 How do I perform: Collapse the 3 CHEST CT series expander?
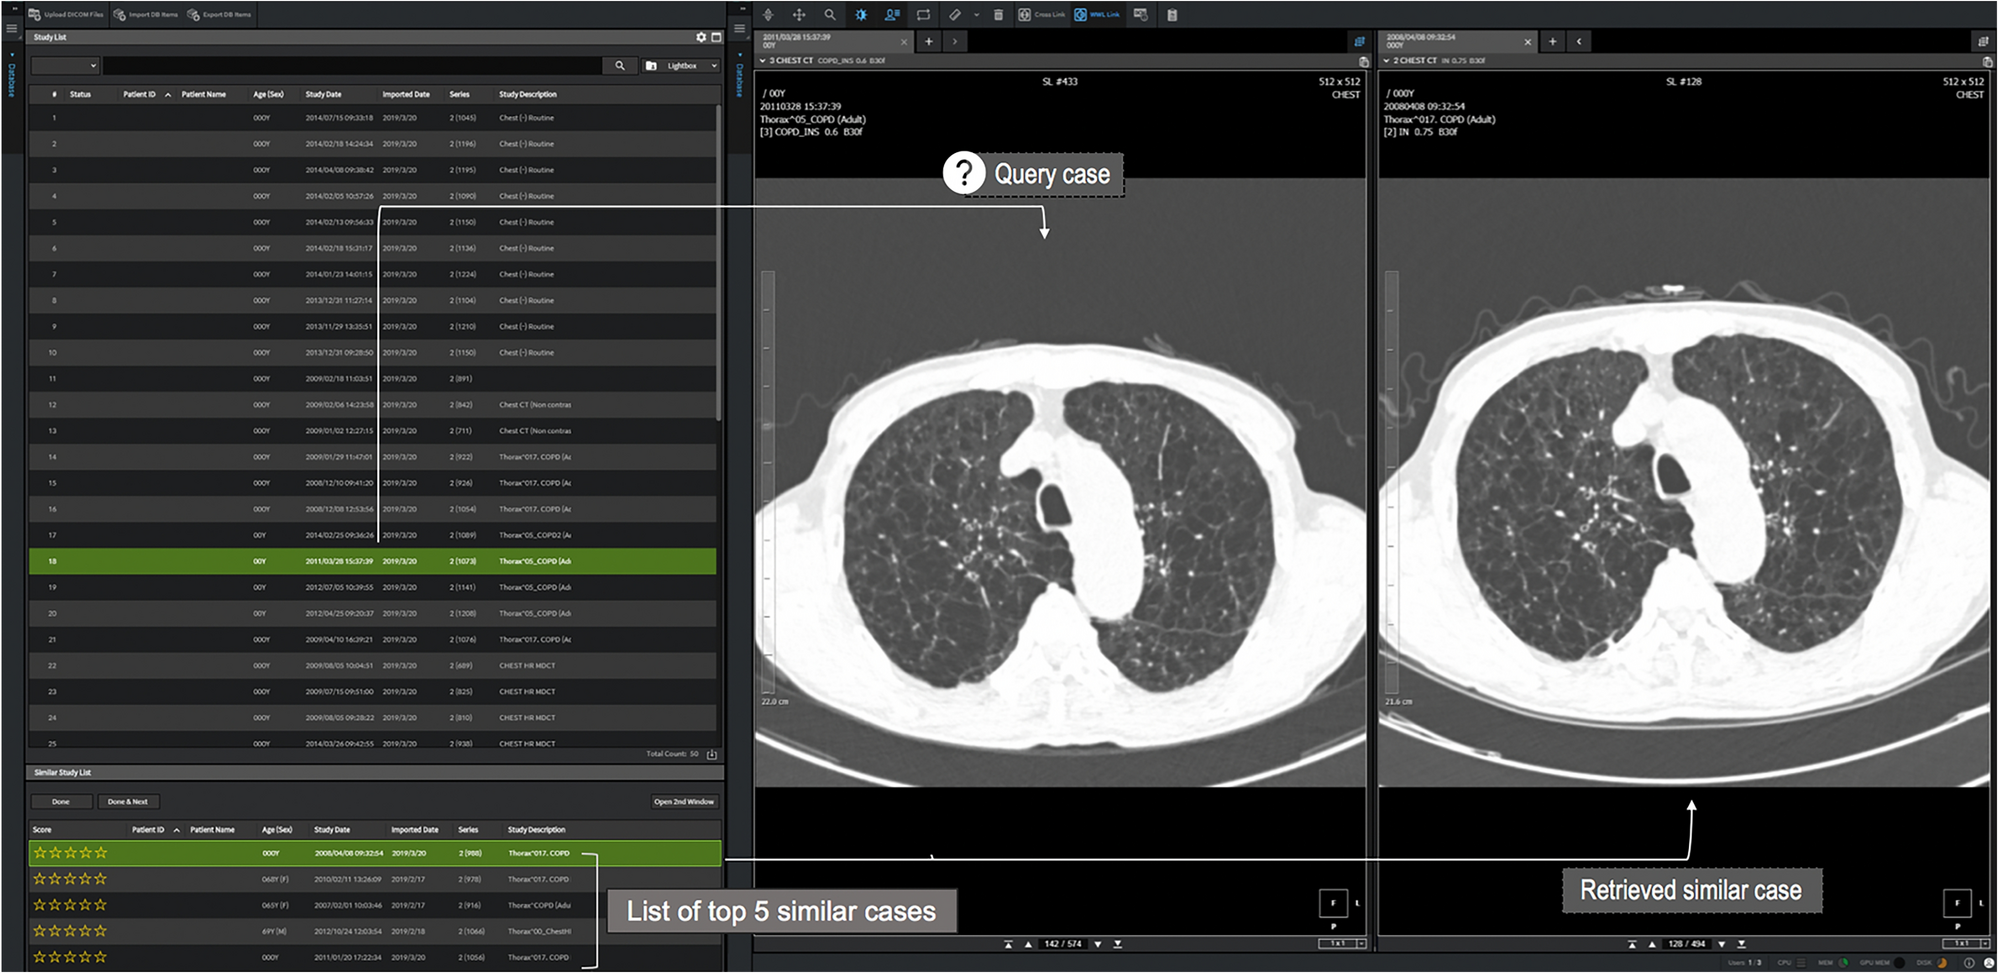click(x=763, y=61)
